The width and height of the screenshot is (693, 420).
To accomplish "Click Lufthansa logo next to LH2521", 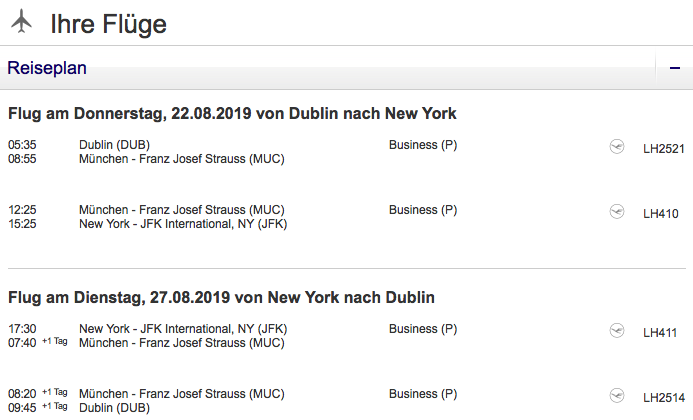I will [617, 147].
